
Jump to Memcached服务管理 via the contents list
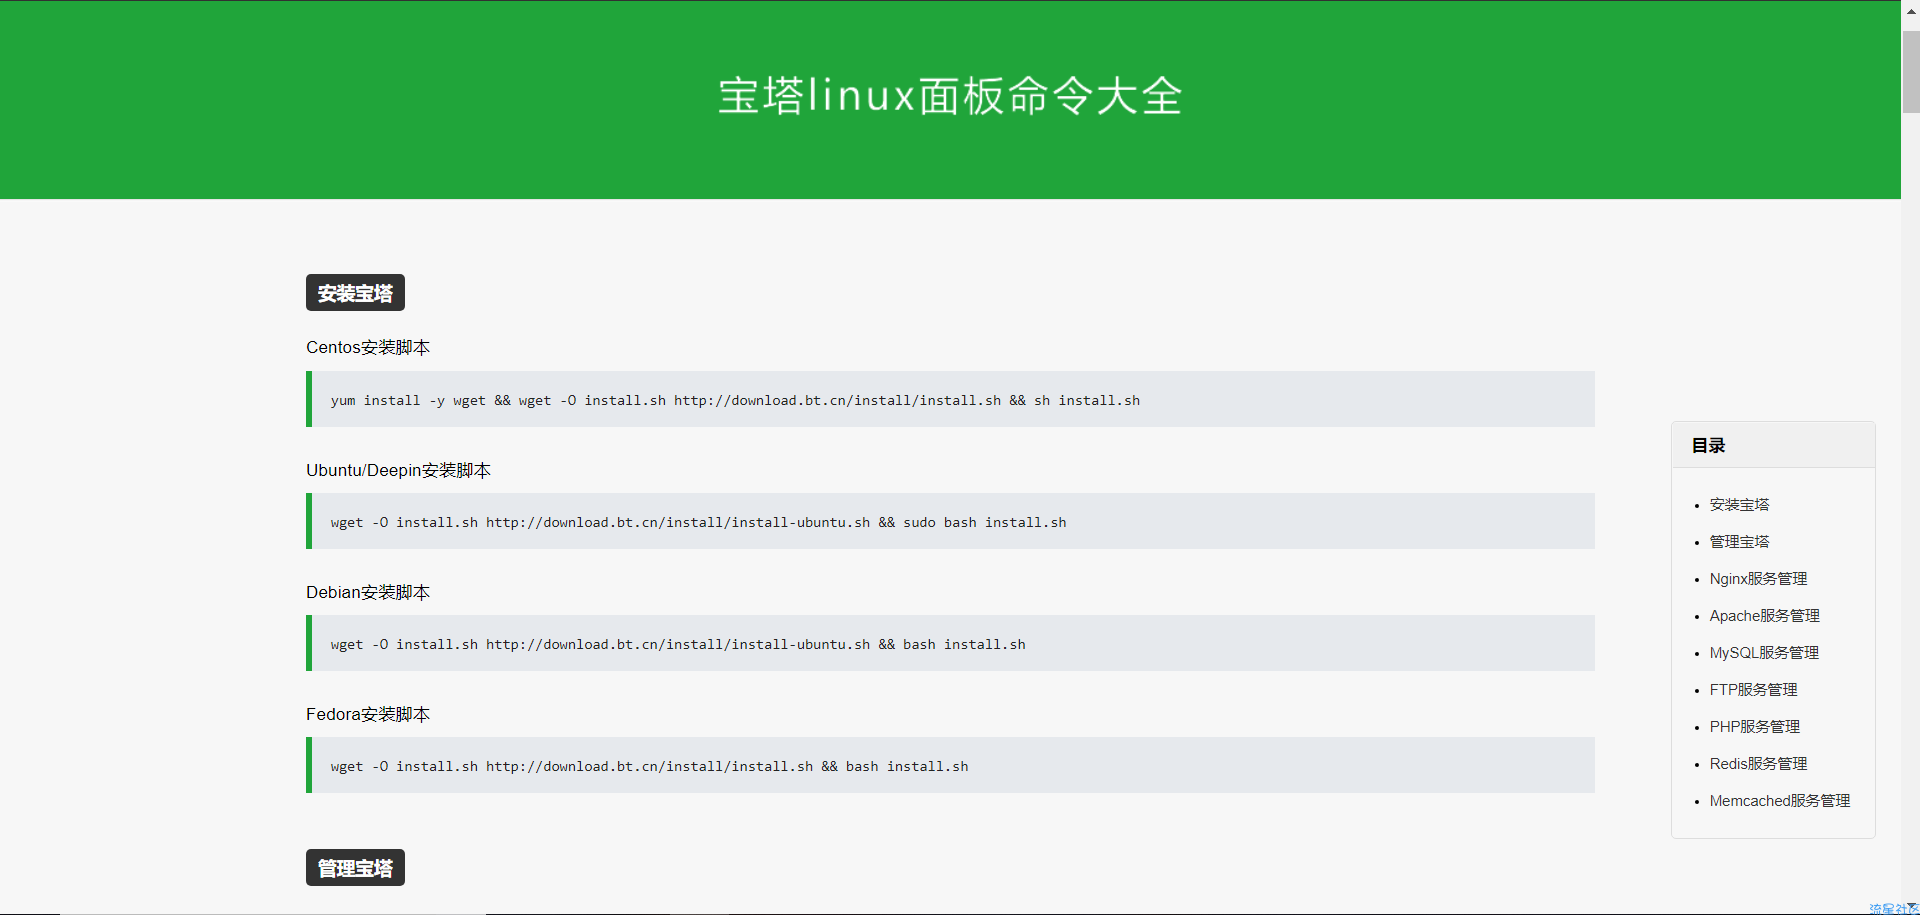click(x=1779, y=801)
